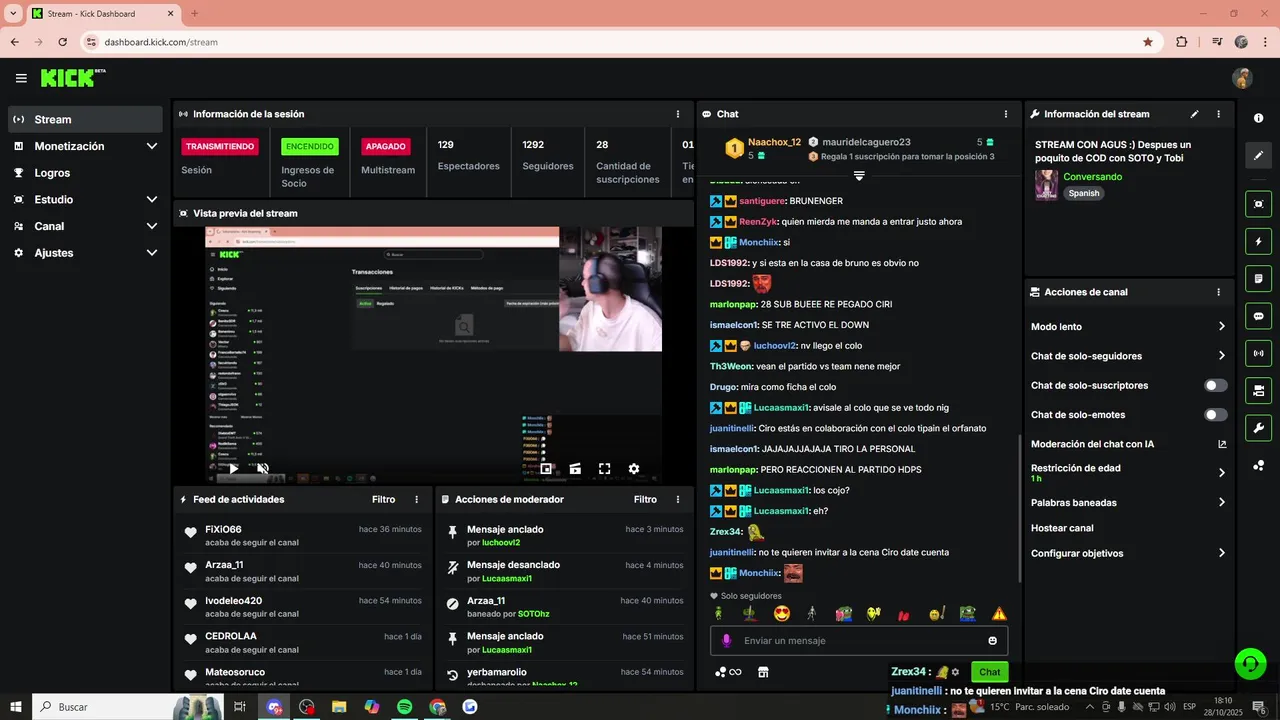Bookmark page with the star icon
The height and width of the screenshot is (720, 1280).
[1148, 42]
